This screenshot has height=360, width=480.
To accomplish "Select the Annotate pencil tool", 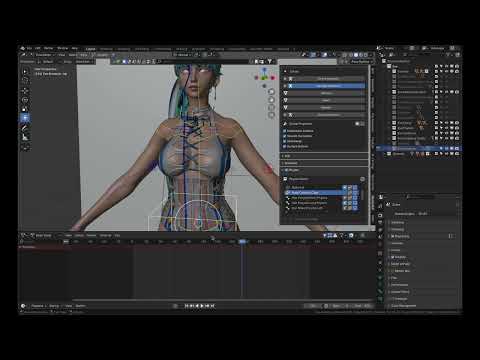I will tap(25, 128).
